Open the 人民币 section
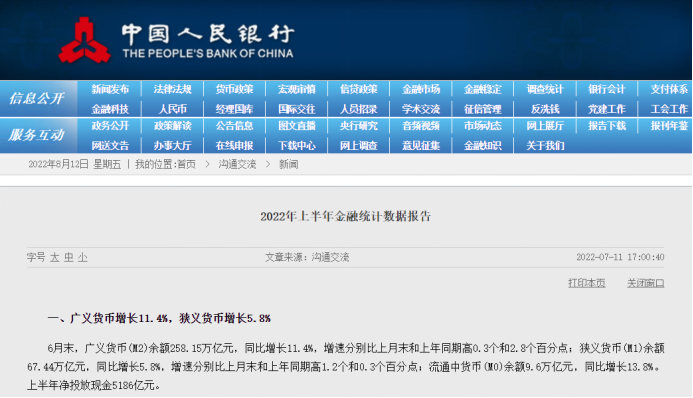 172,109
